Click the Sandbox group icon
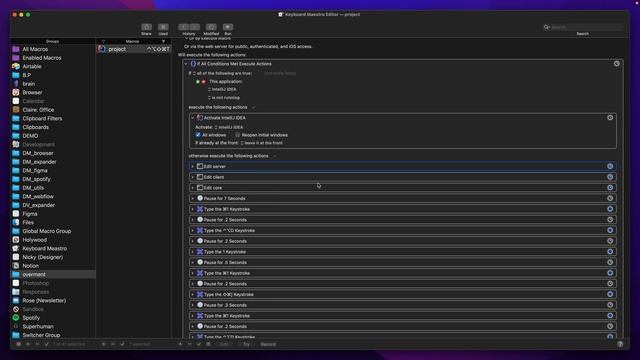 tap(16, 309)
